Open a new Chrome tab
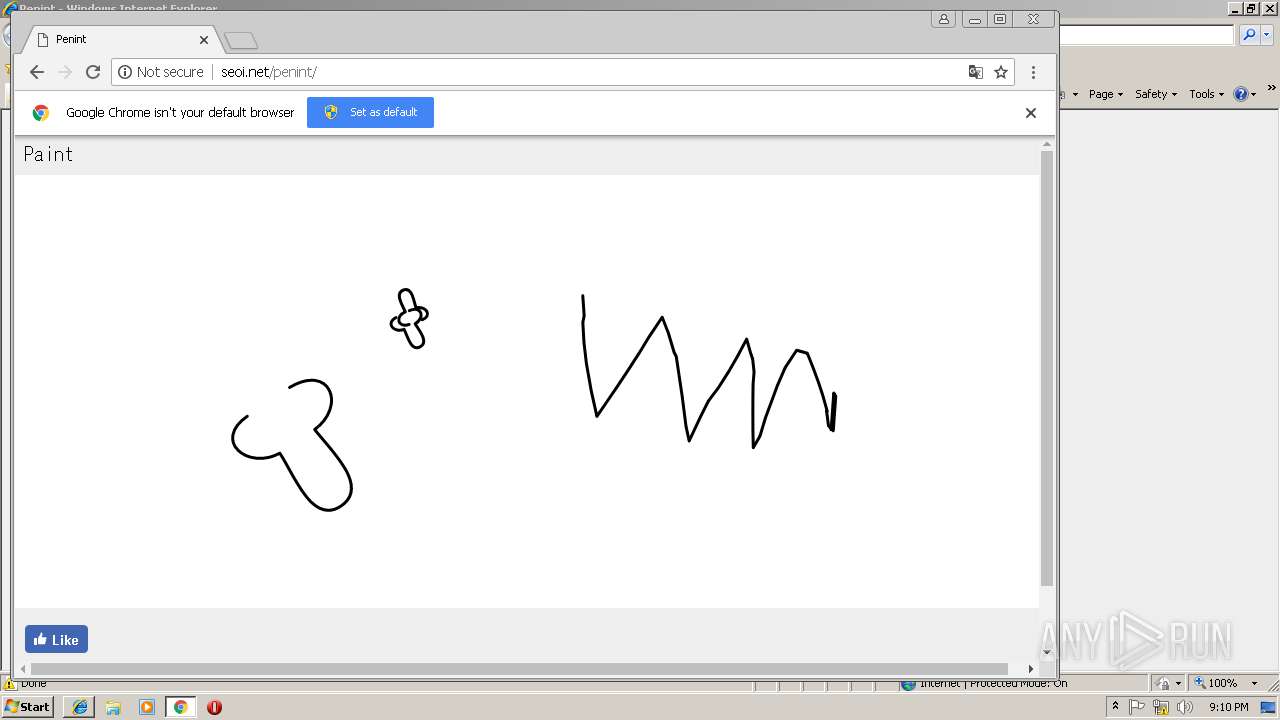Screen dimensions: 1280x720 click(x=241, y=40)
